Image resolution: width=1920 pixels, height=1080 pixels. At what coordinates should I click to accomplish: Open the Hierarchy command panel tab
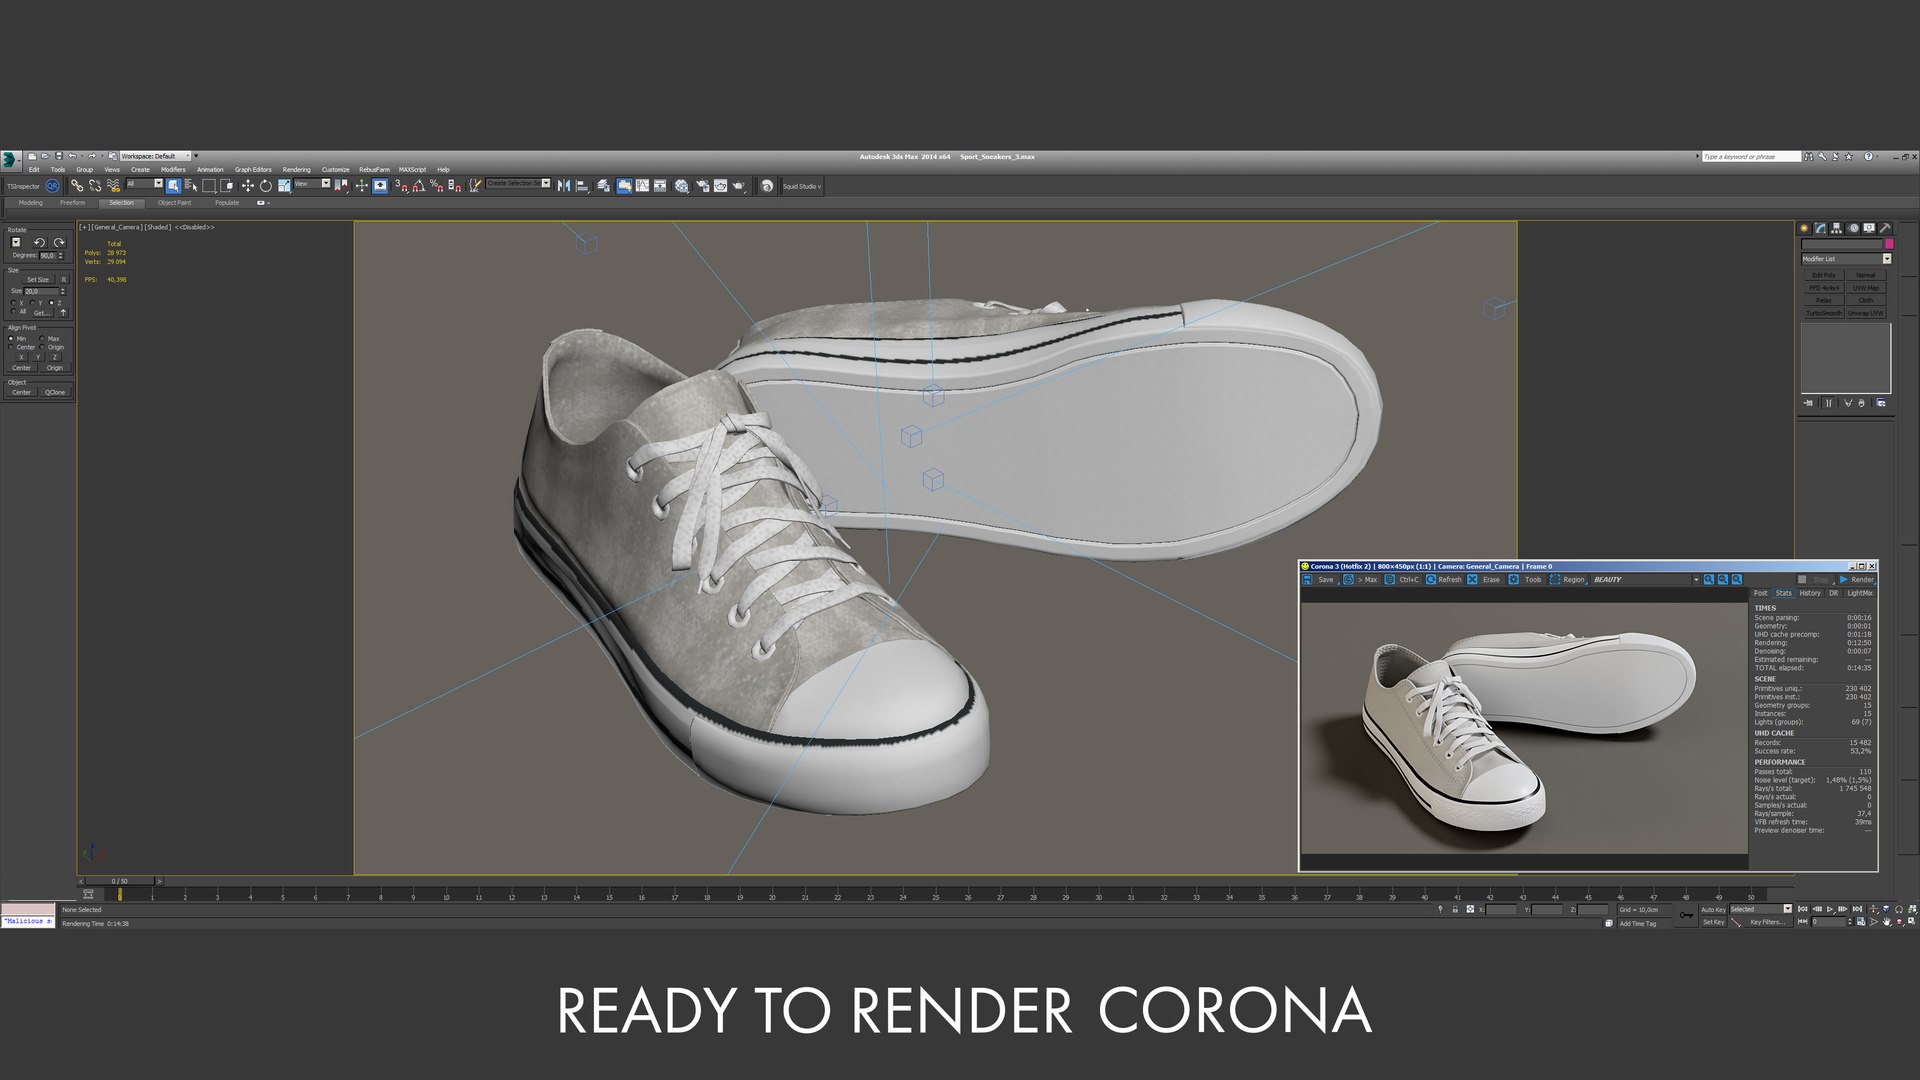coord(1836,228)
